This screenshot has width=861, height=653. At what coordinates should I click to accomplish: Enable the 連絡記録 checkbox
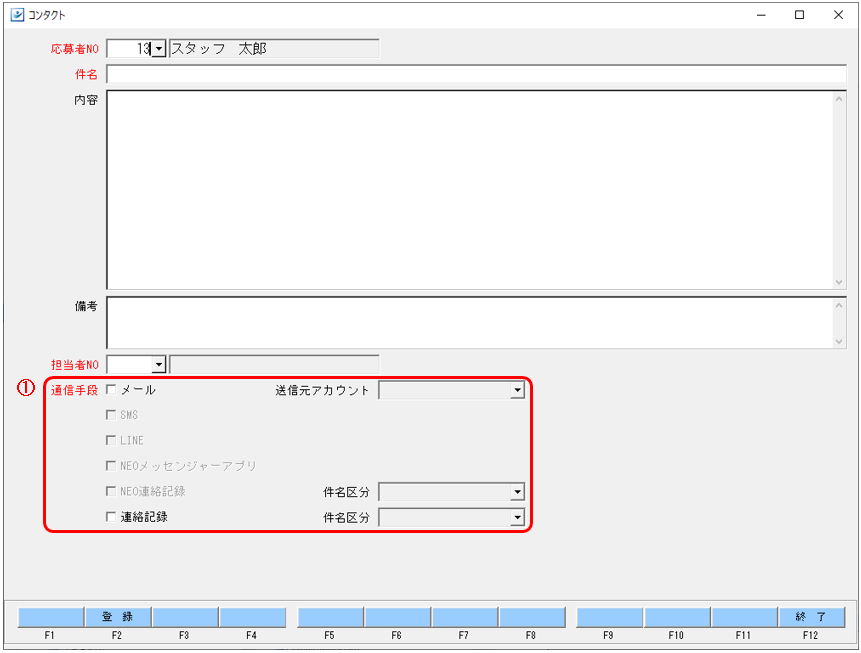111,517
